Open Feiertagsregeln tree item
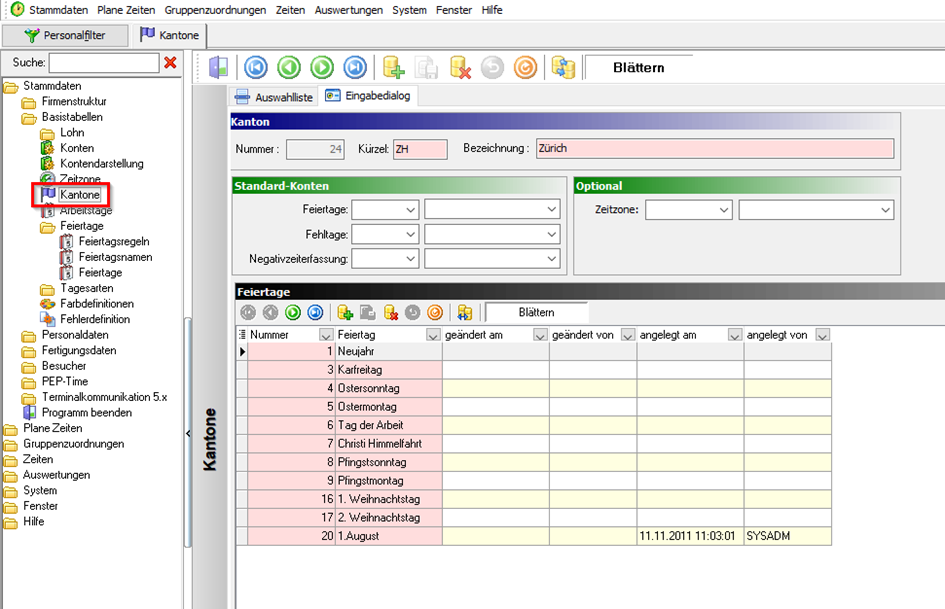 pyautogui.click(x=114, y=242)
